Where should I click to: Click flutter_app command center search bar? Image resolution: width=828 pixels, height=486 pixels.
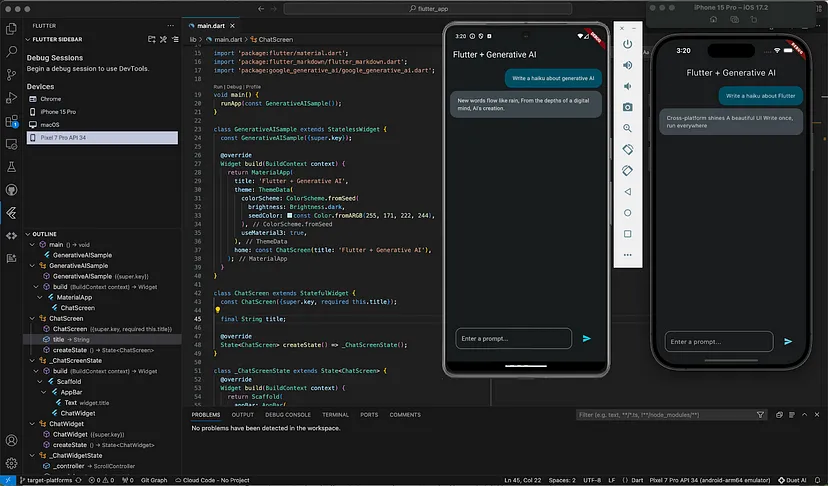pos(428,8)
